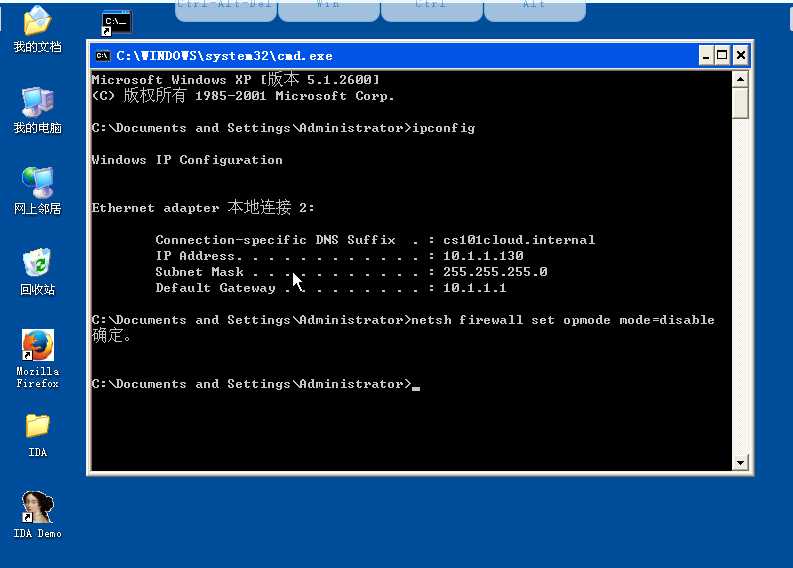Click the default gateway 10.1.1.1

(474, 288)
